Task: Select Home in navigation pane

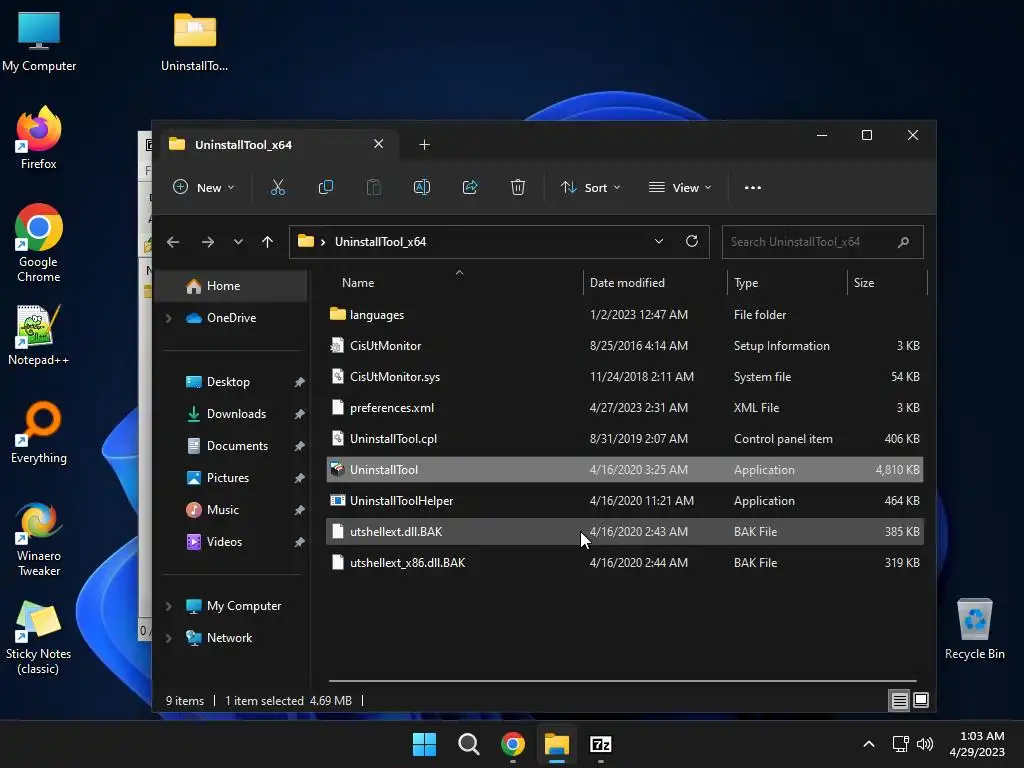Action: (231, 286)
